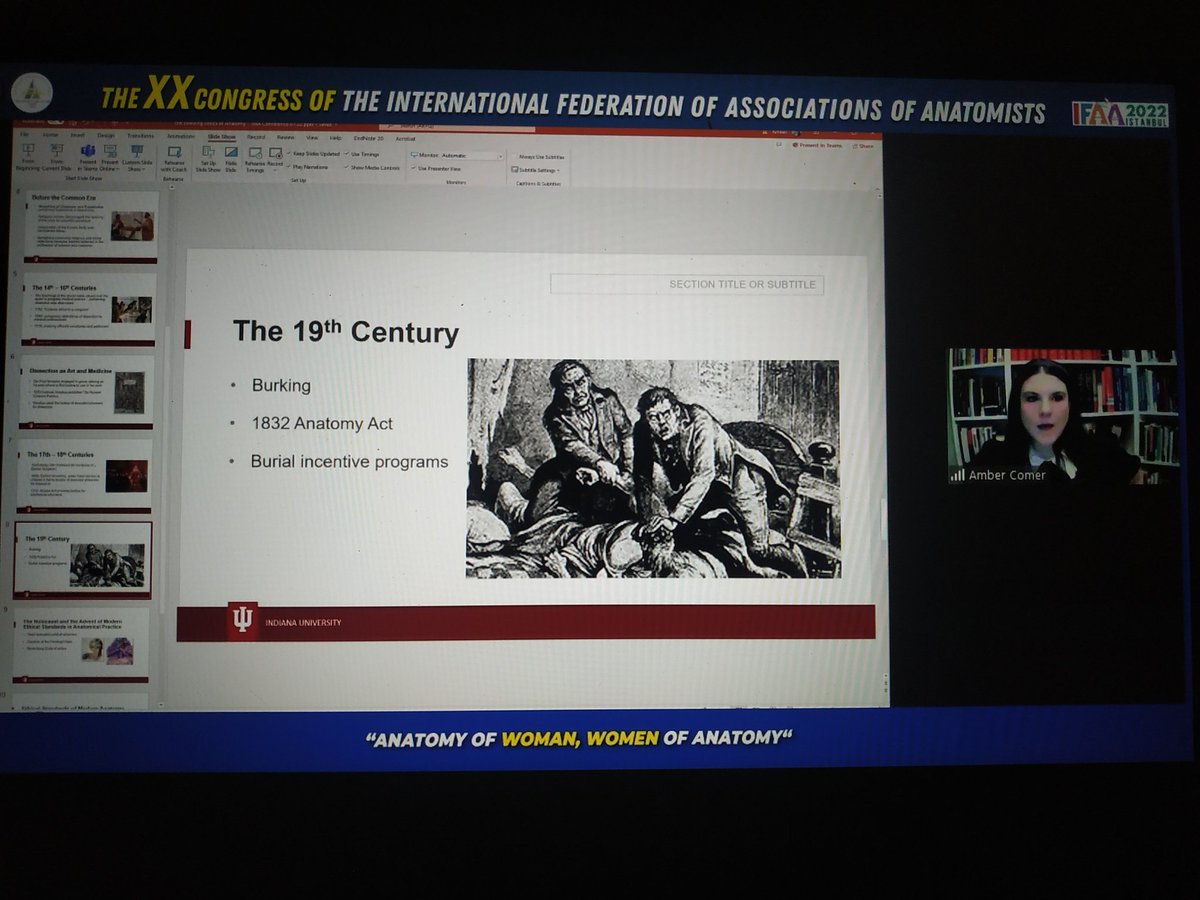Viewport: 1200px width, 900px height.
Task: Open the Design ribbon tab
Action: pyautogui.click(x=106, y=136)
